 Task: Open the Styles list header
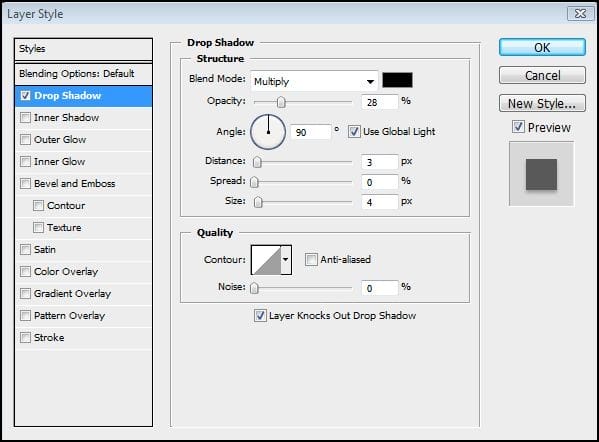coord(83,49)
